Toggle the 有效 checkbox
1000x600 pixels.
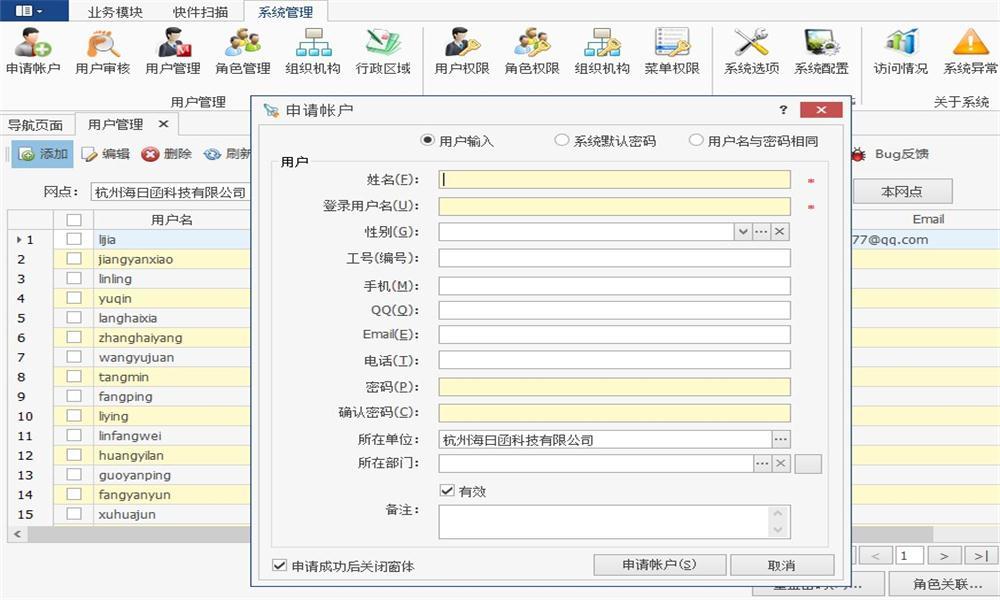pyautogui.click(x=447, y=490)
